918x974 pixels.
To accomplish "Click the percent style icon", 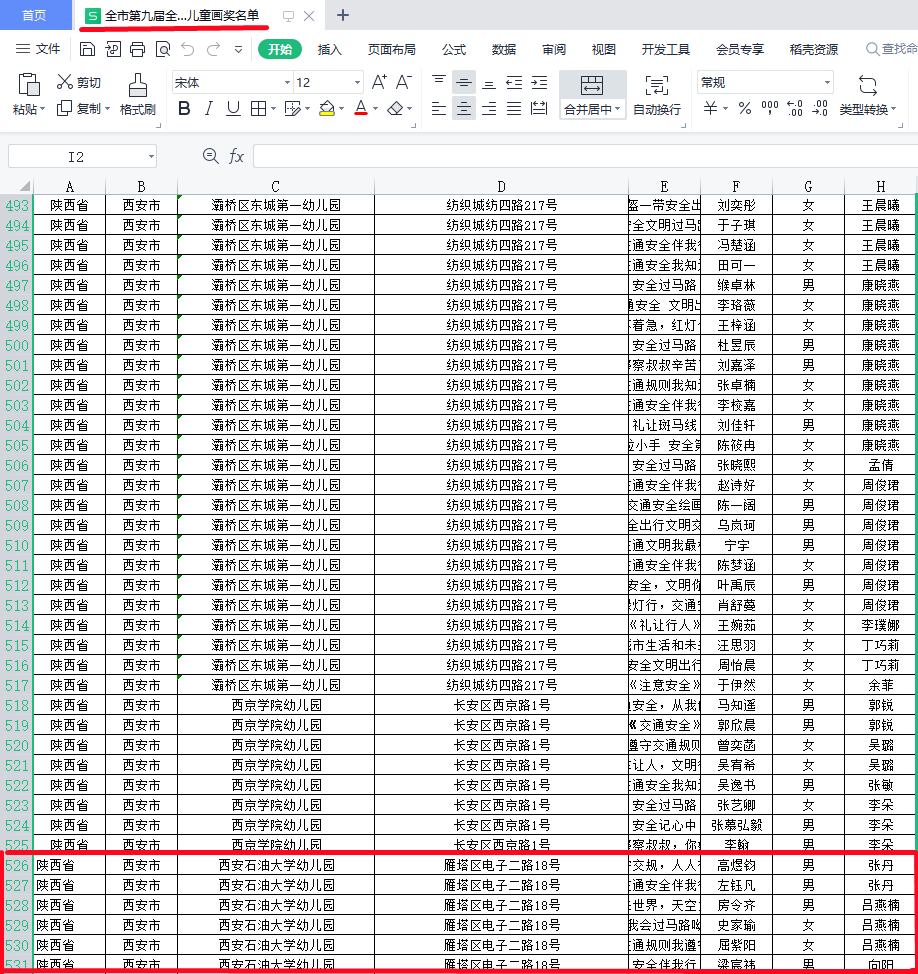I will tap(745, 109).
